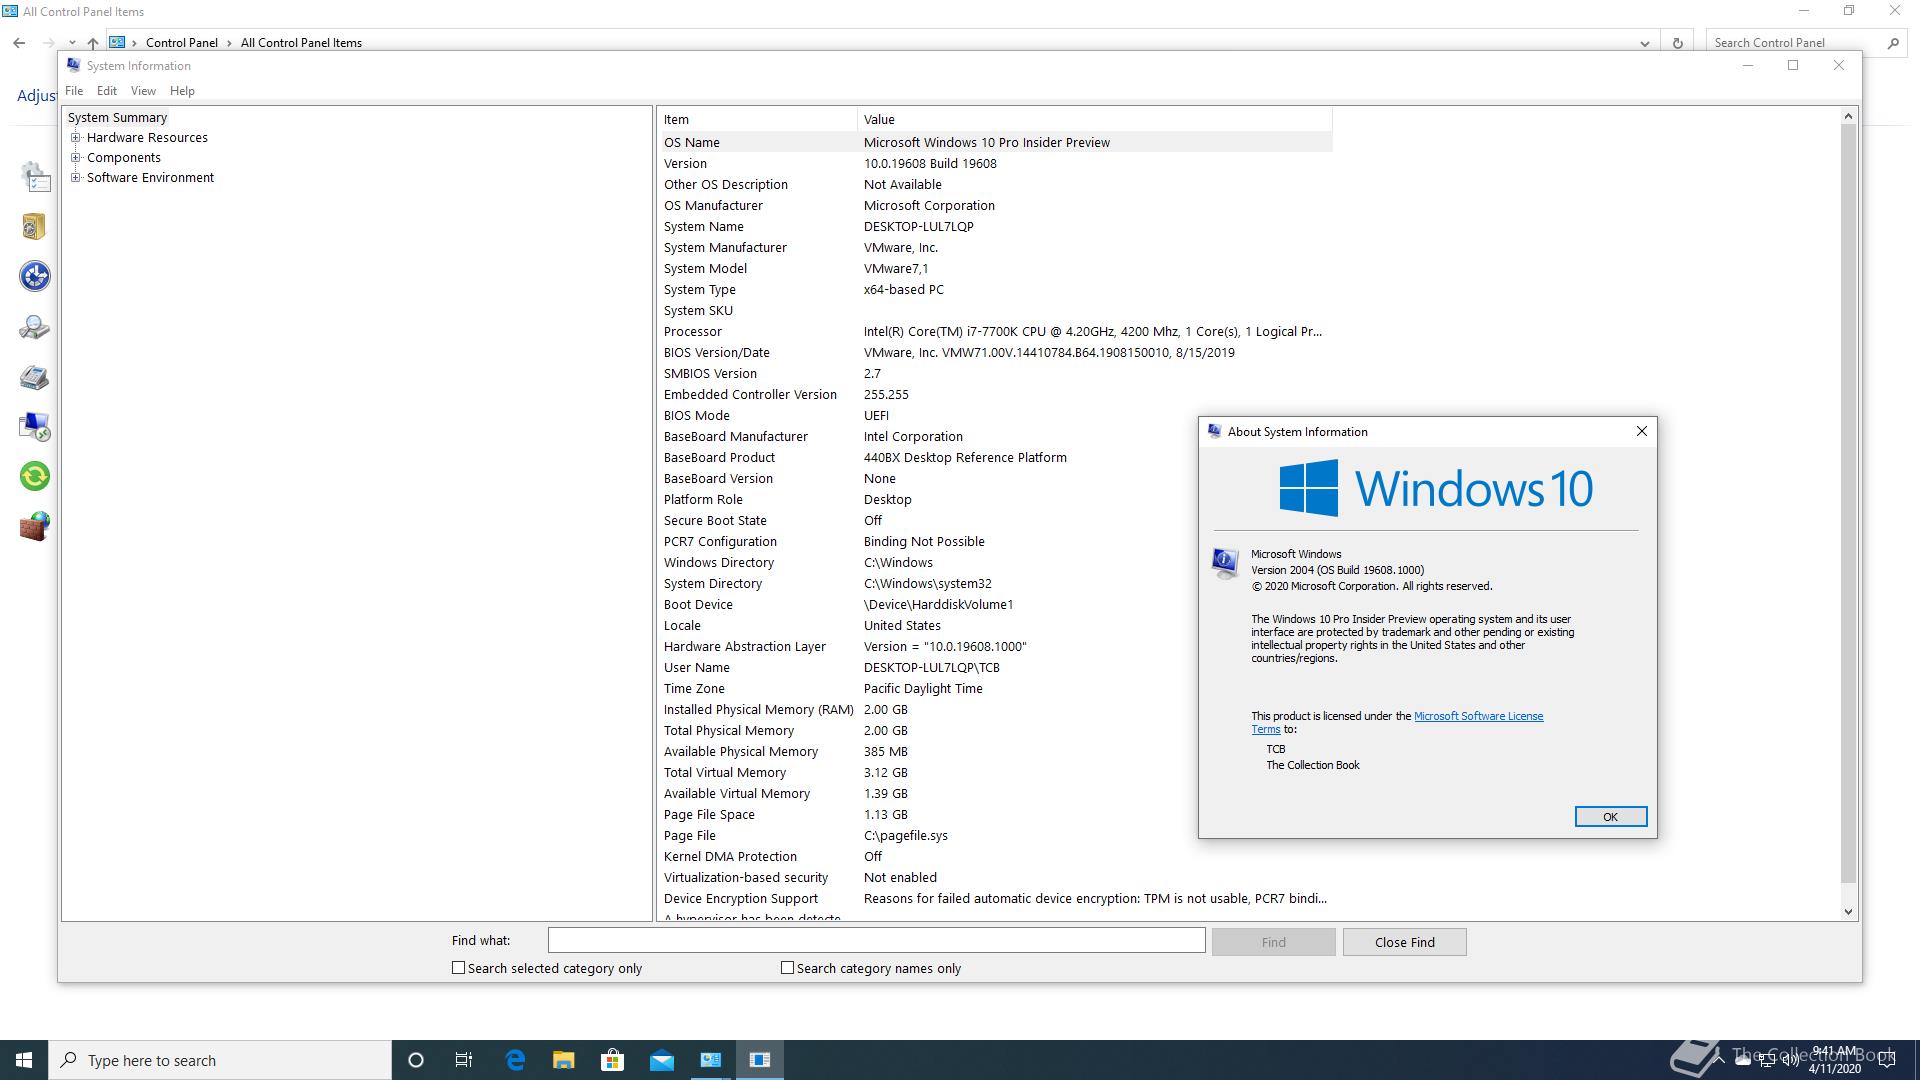Expand the Software Environment tree node

(76, 178)
